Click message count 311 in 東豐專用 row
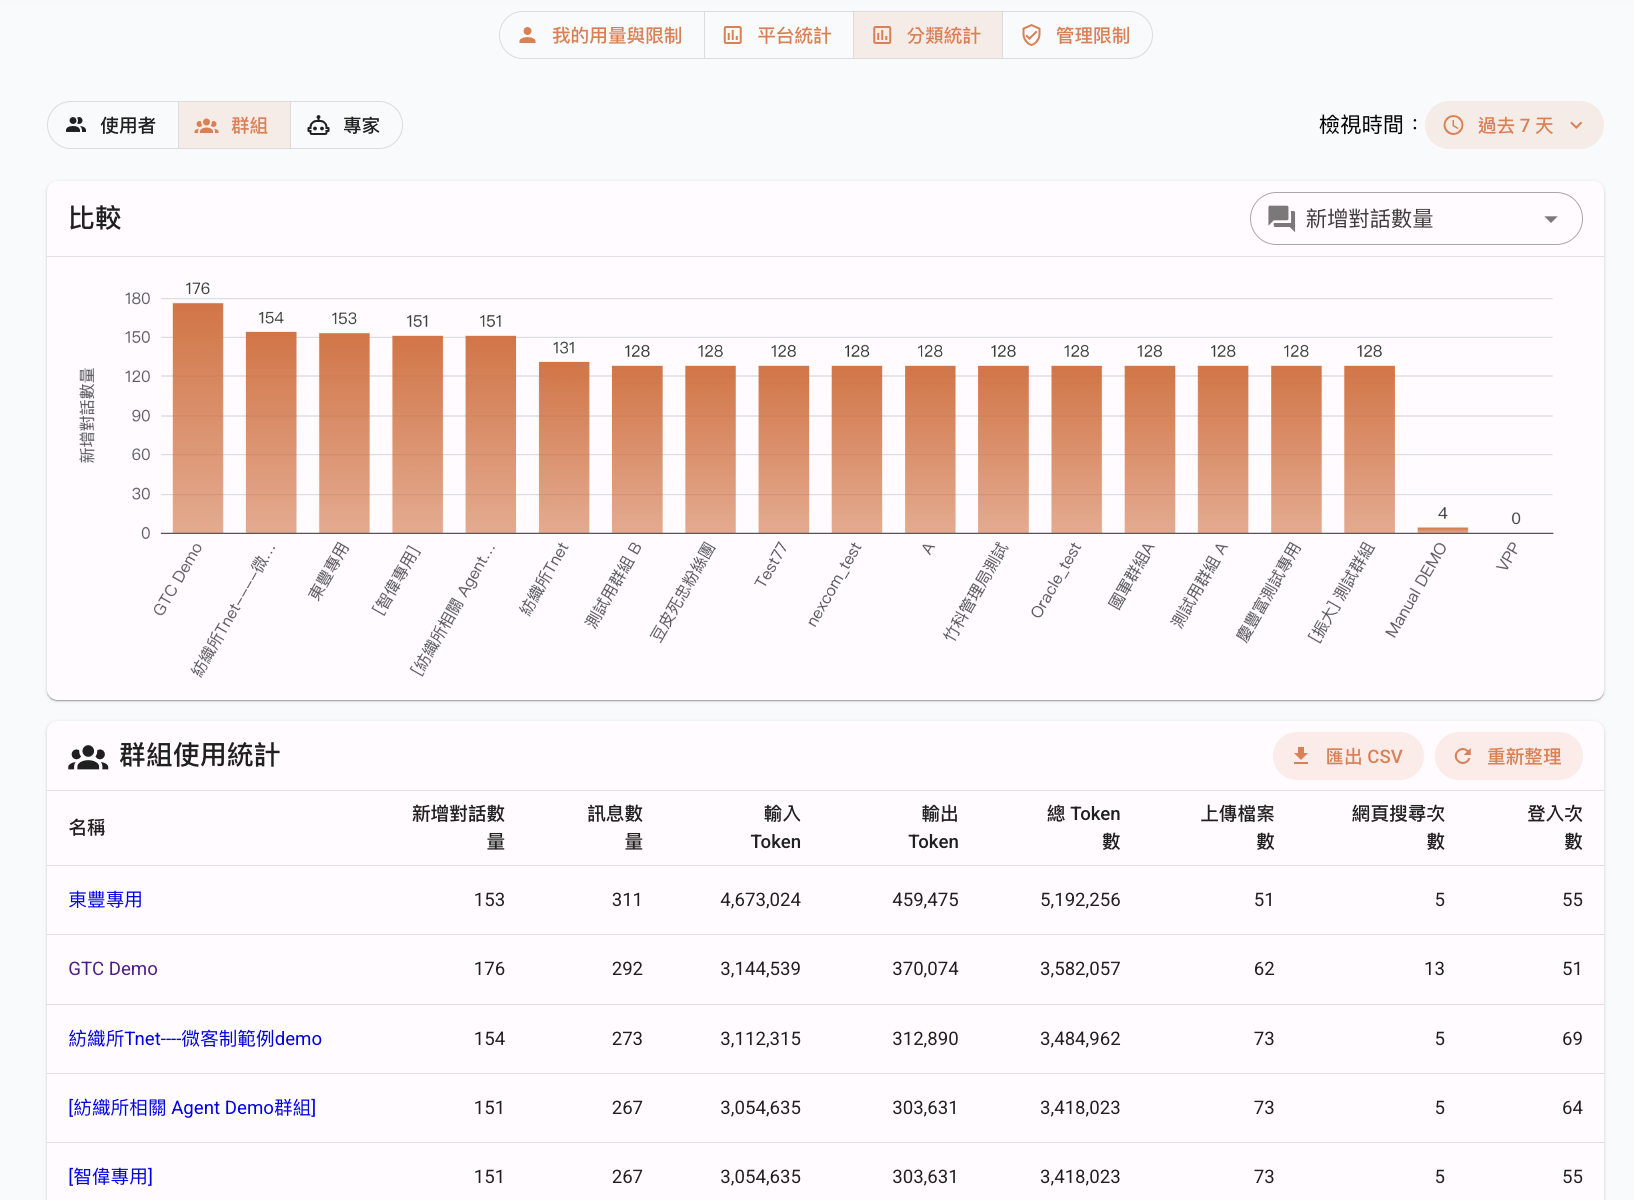This screenshot has width=1634, height=1200. [x=627, y=899]
